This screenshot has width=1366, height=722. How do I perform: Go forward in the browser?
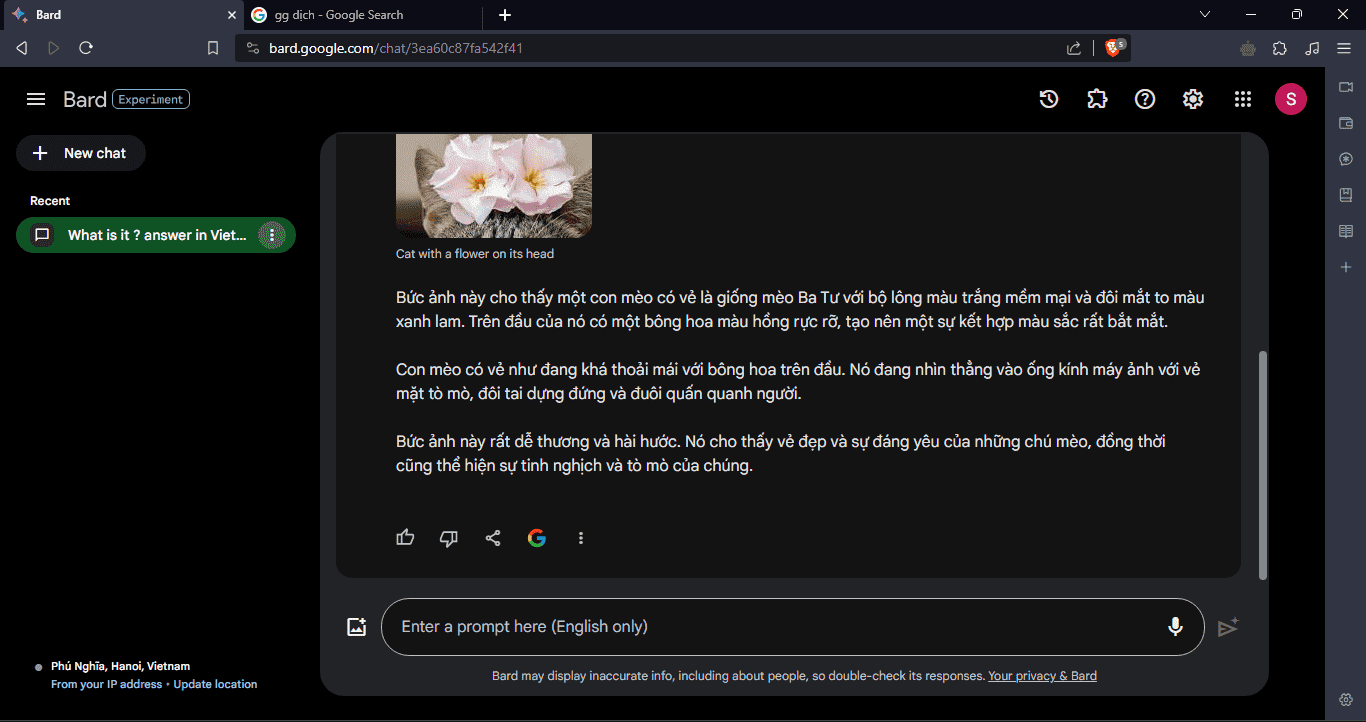click(54, 48)
